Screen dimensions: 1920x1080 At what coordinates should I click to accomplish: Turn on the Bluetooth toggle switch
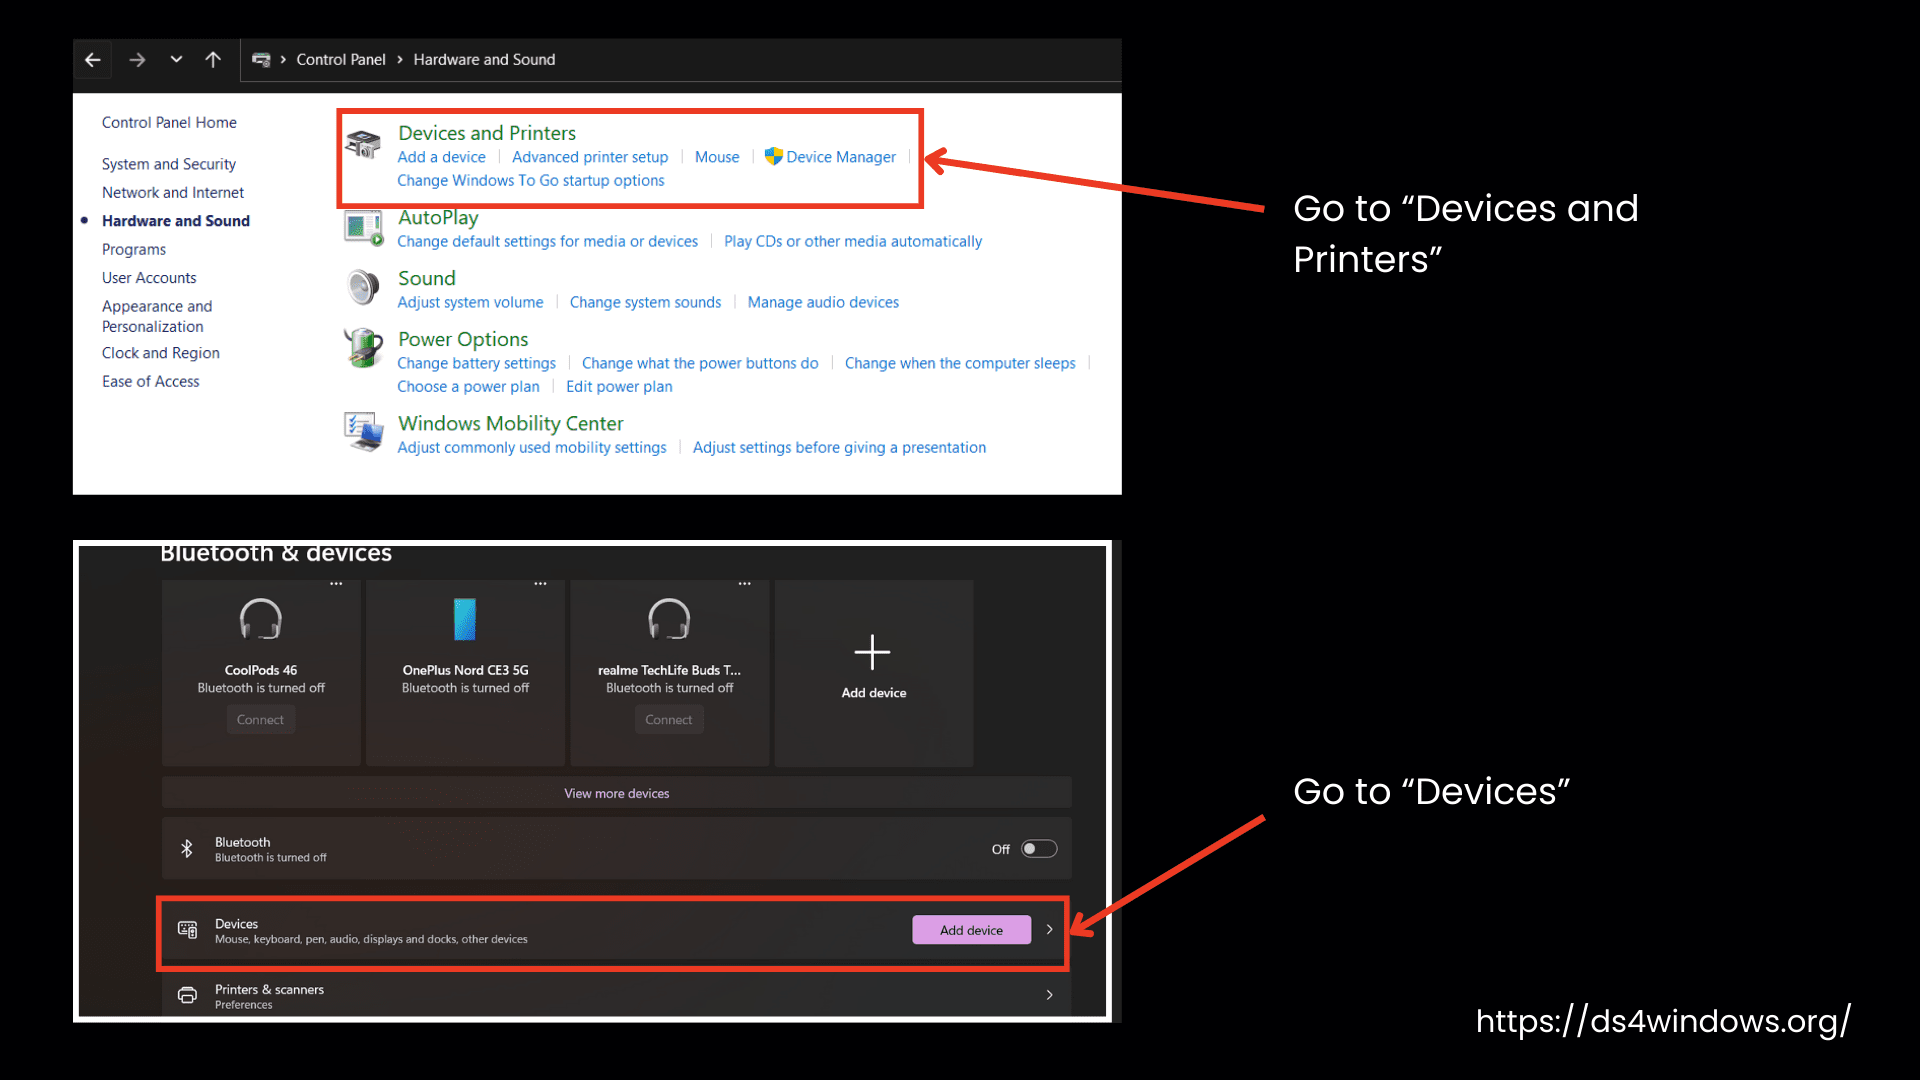point(1039,849)
